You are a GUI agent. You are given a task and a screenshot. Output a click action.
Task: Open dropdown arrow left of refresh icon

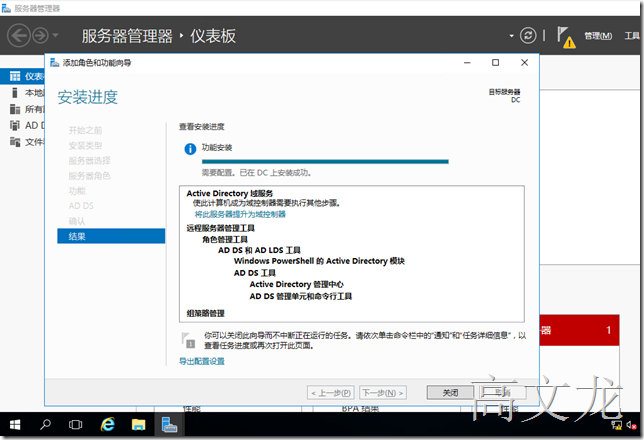tap(511, 36)
